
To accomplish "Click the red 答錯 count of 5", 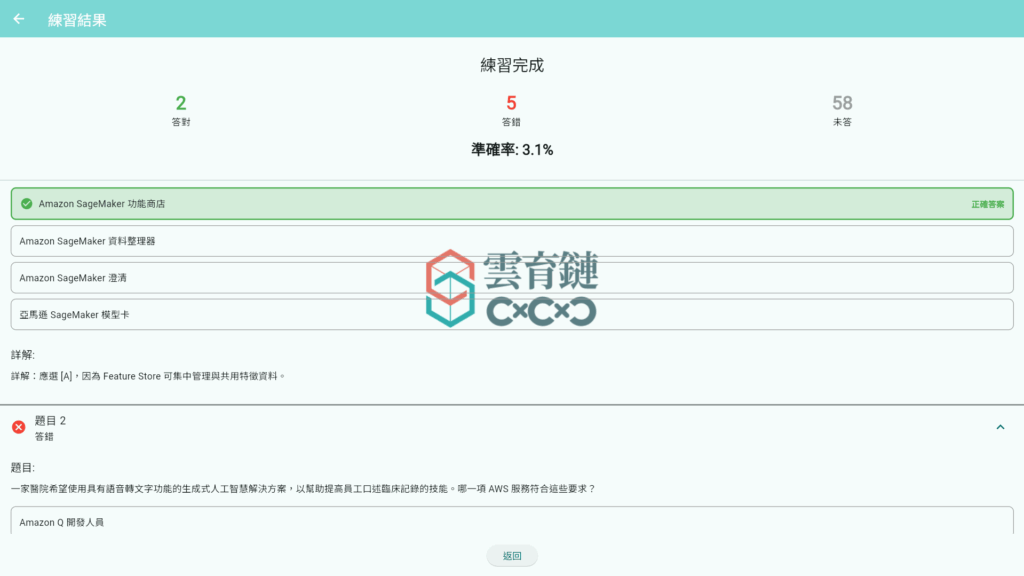I will click(511, 103).
